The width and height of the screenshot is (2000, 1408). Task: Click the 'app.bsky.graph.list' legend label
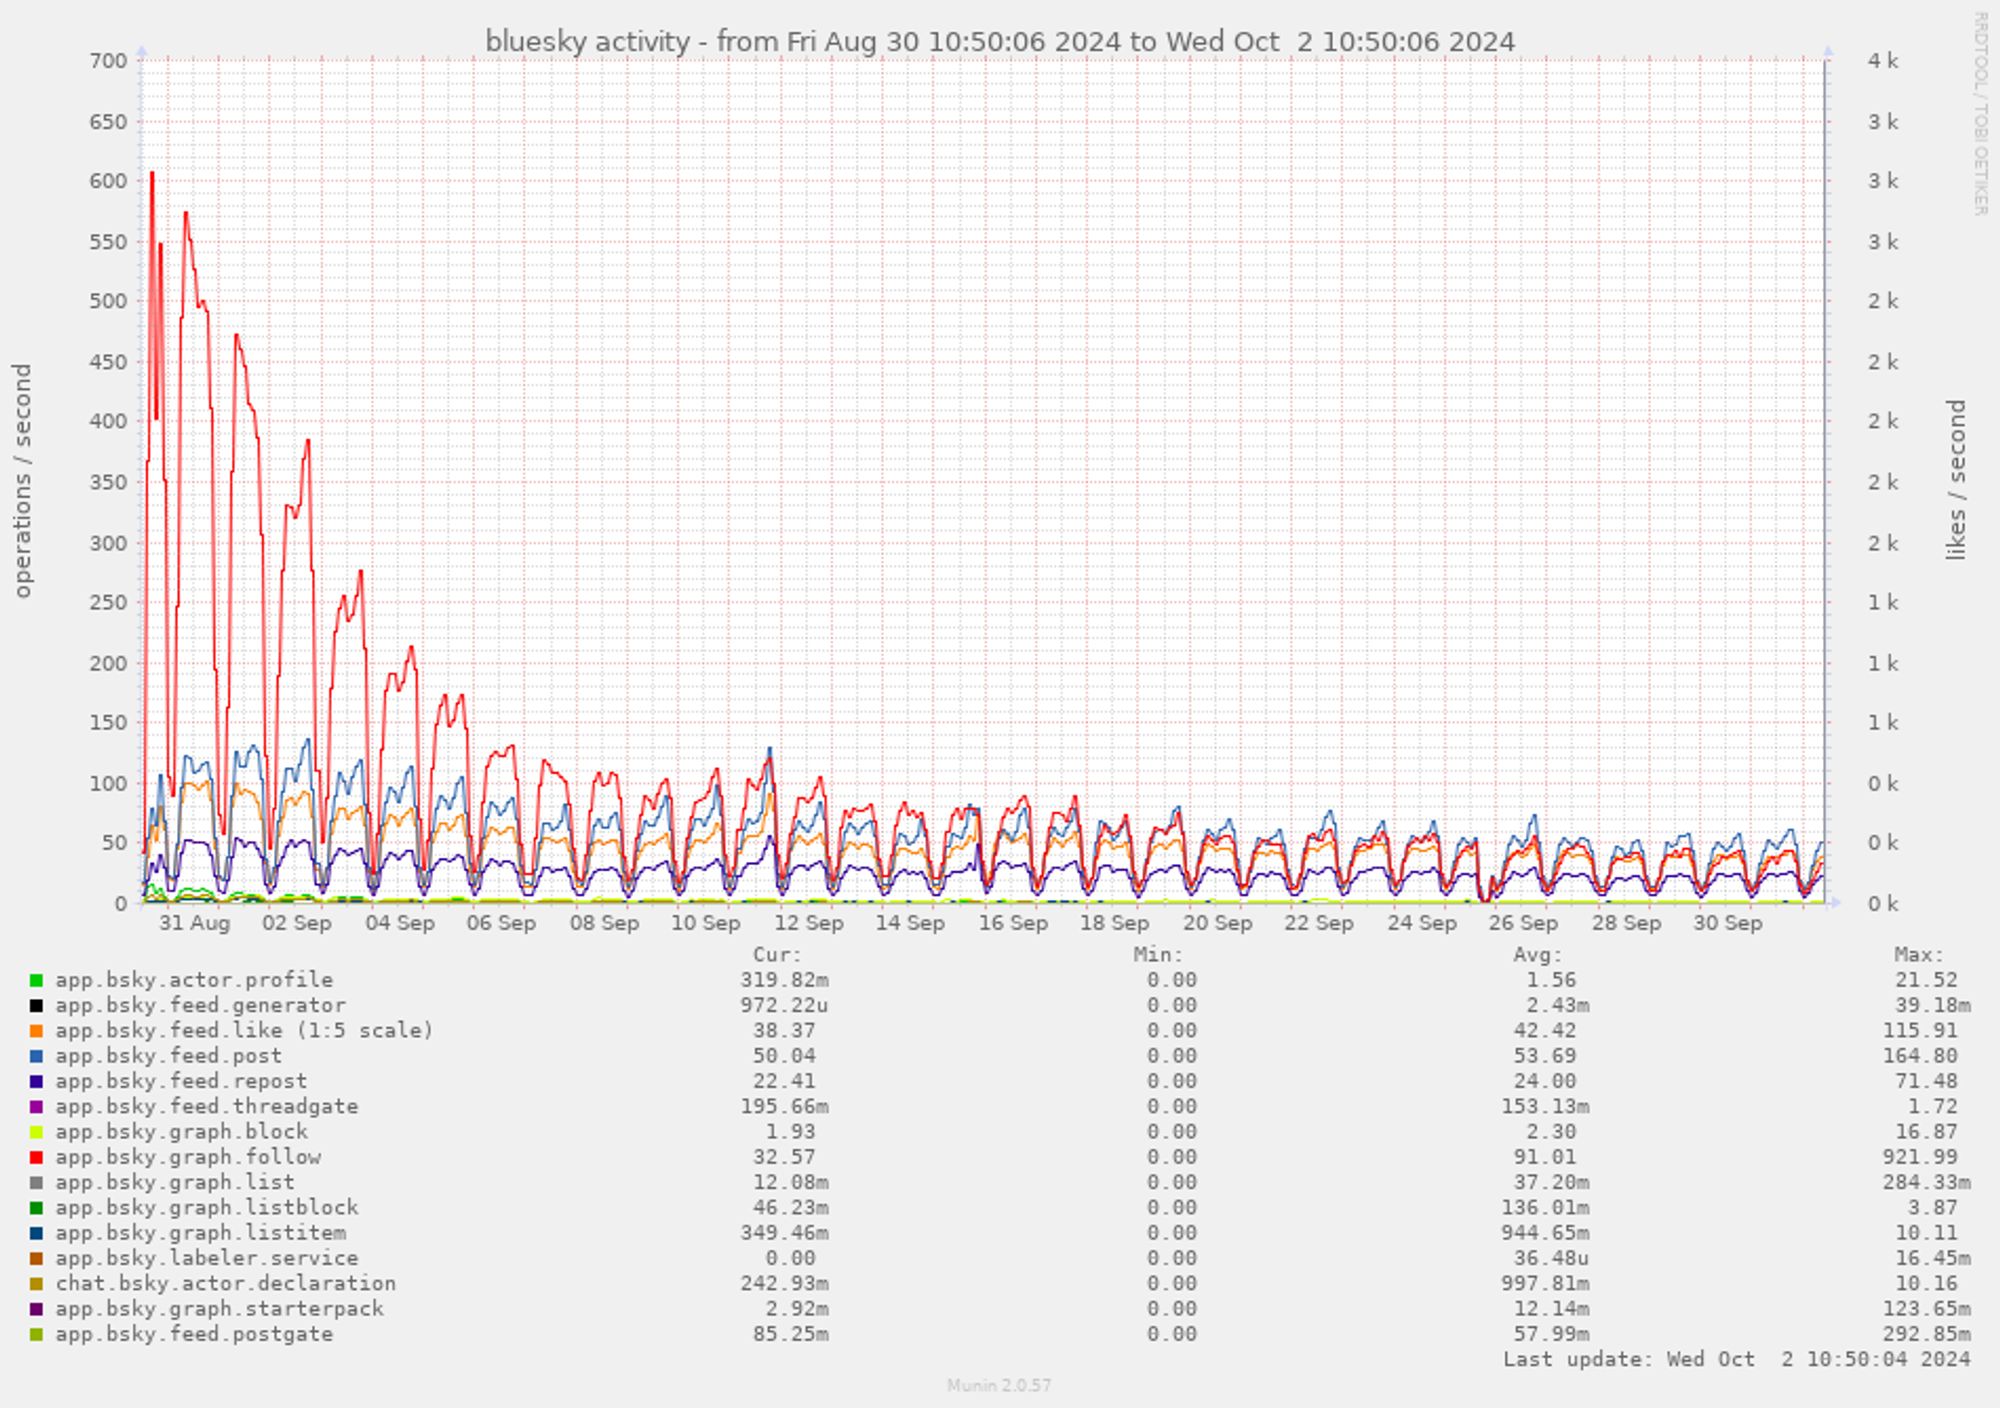click(175, 1182)
